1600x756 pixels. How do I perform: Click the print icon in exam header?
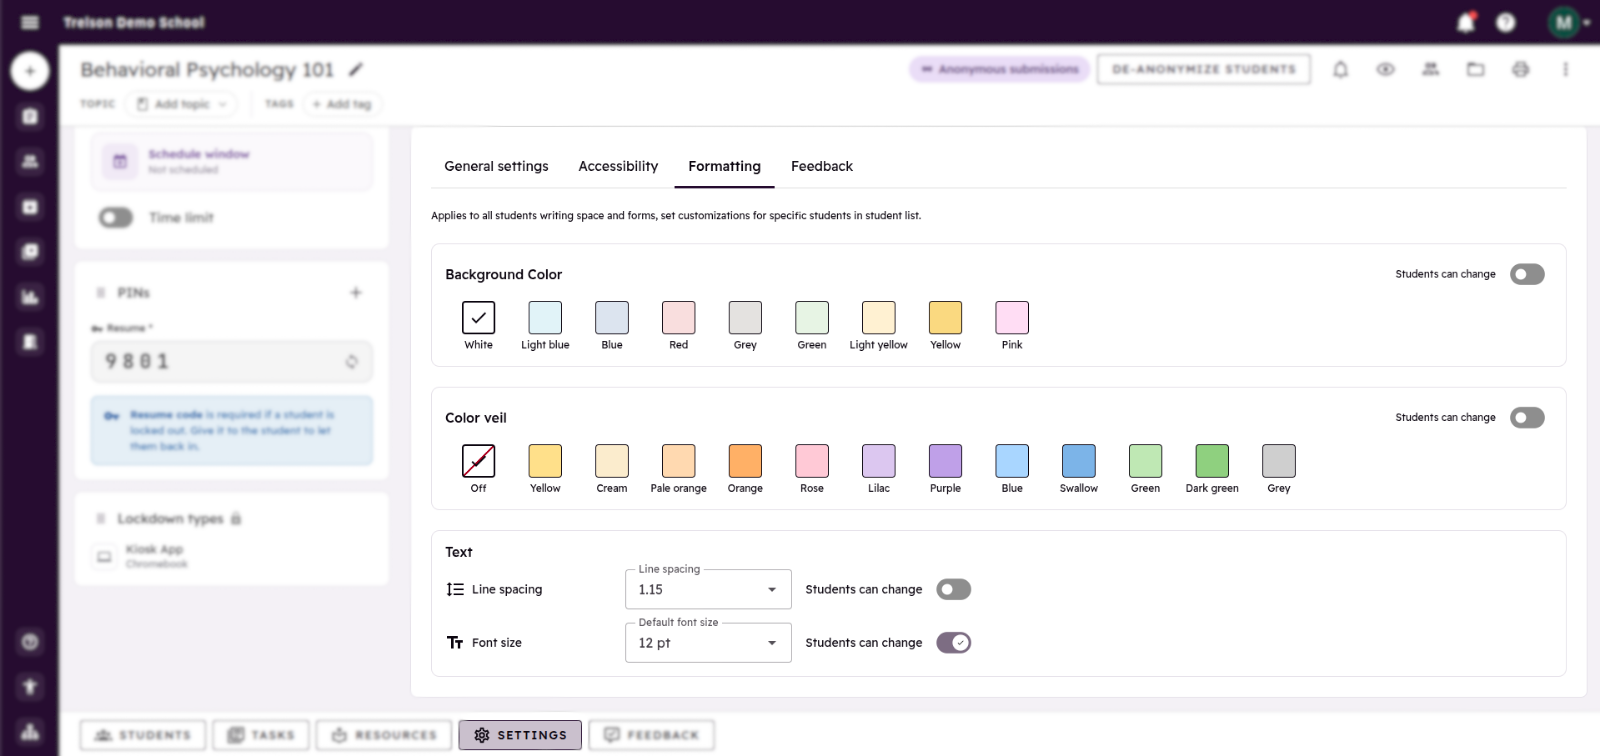[x=1521, y=69]
